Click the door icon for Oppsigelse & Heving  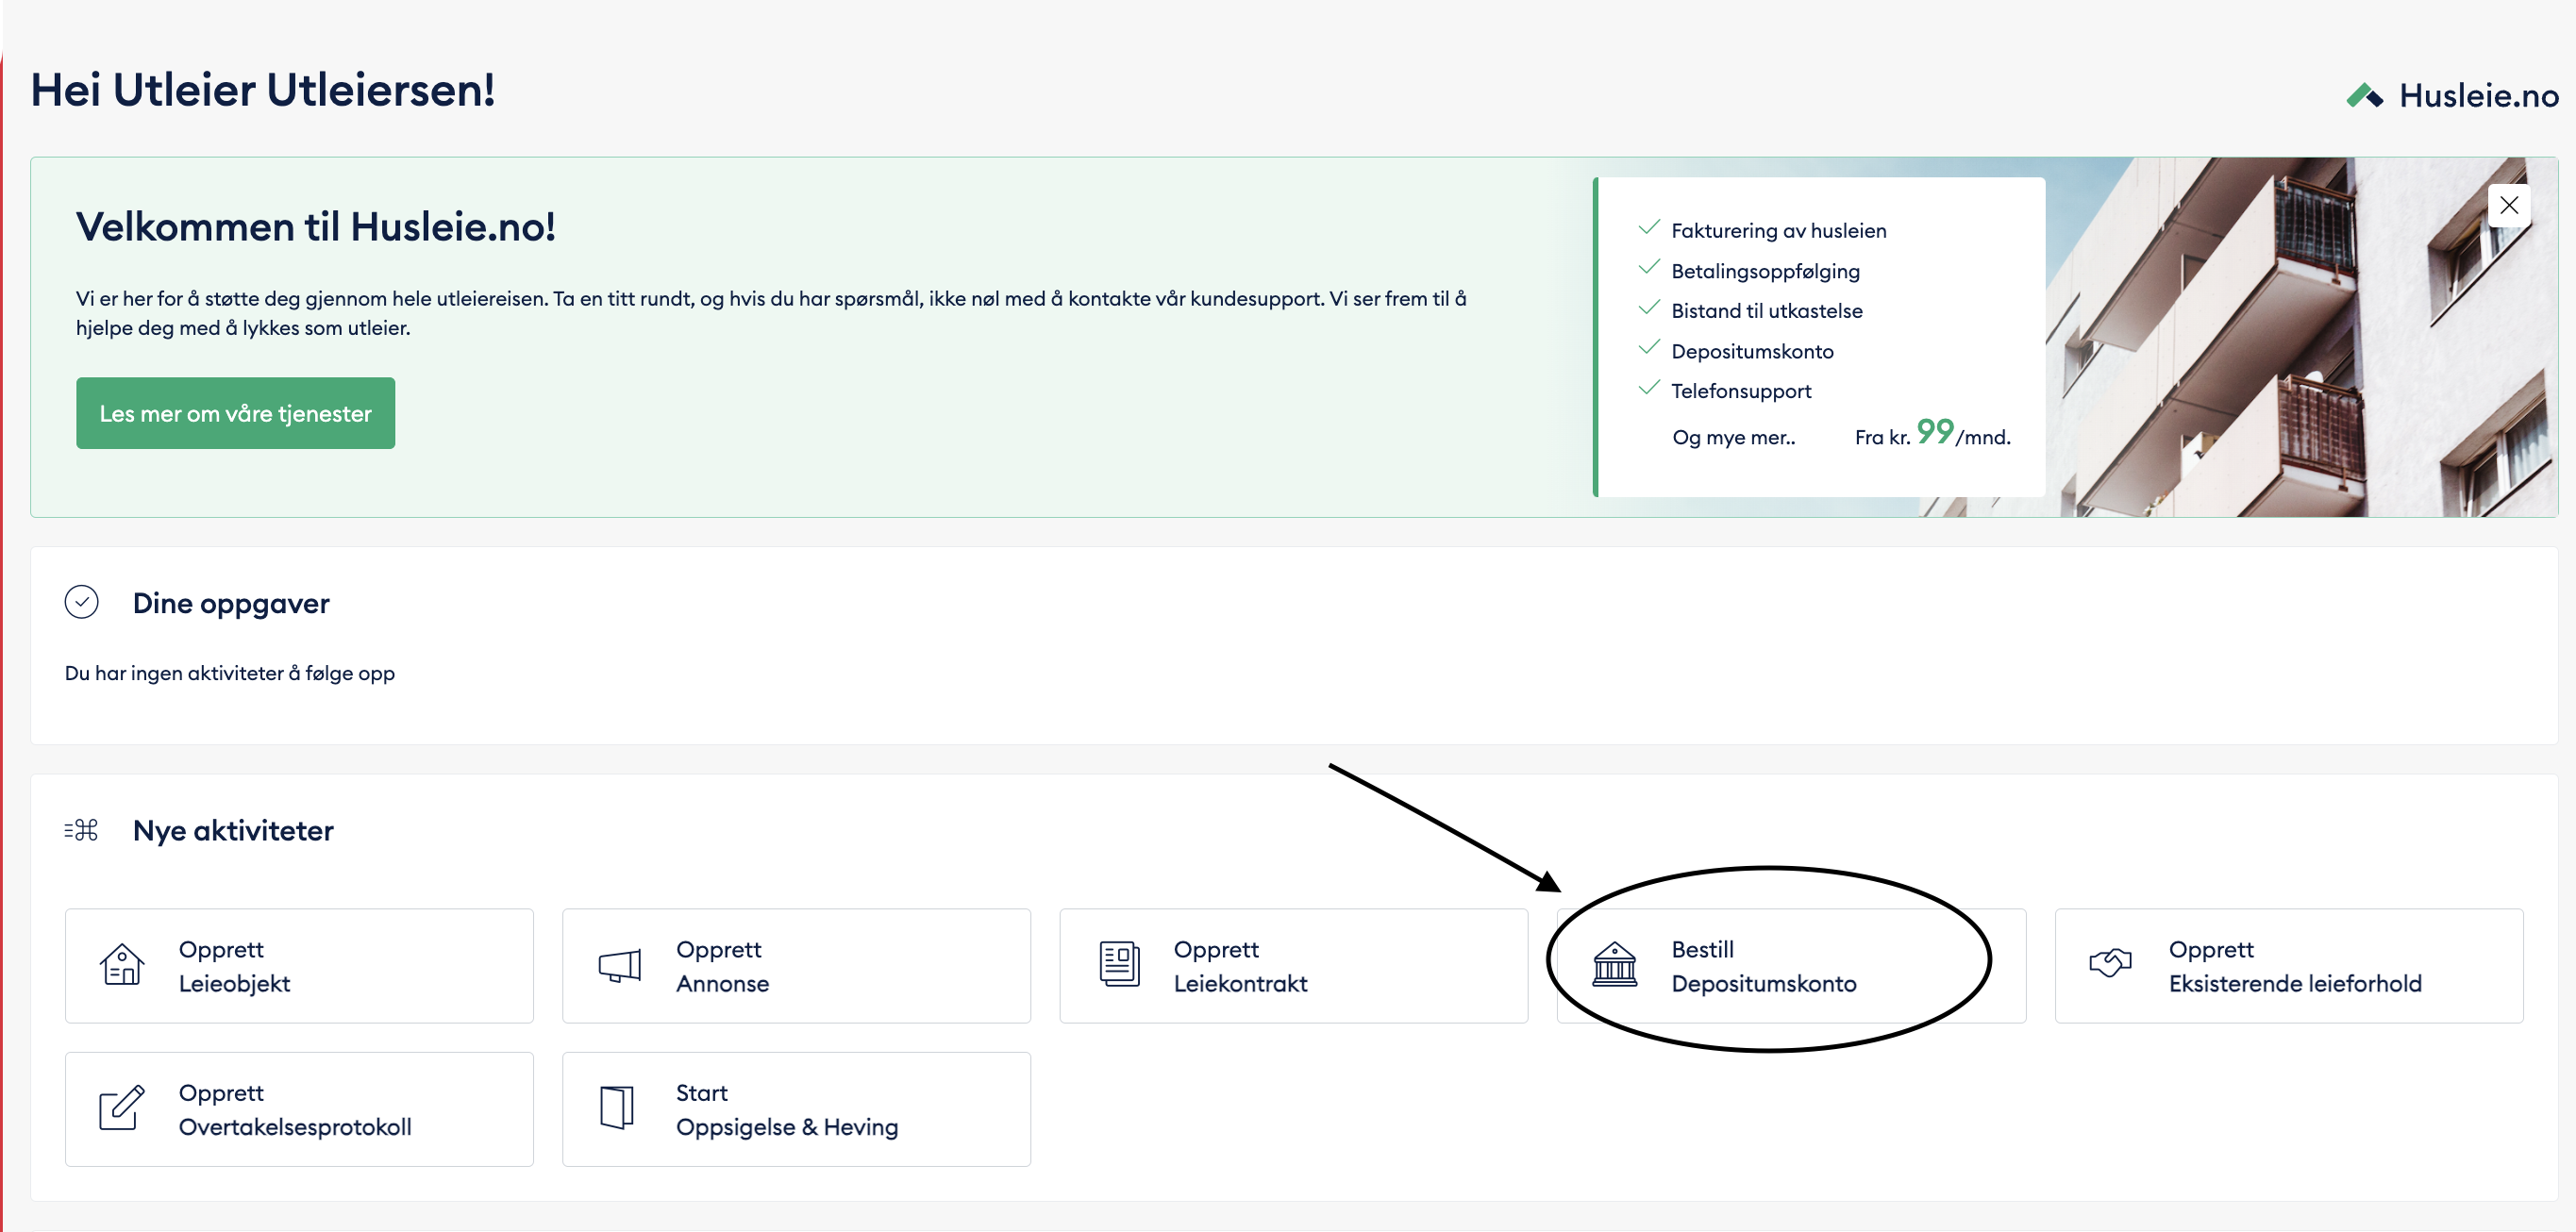click(x=617, y=1107)
